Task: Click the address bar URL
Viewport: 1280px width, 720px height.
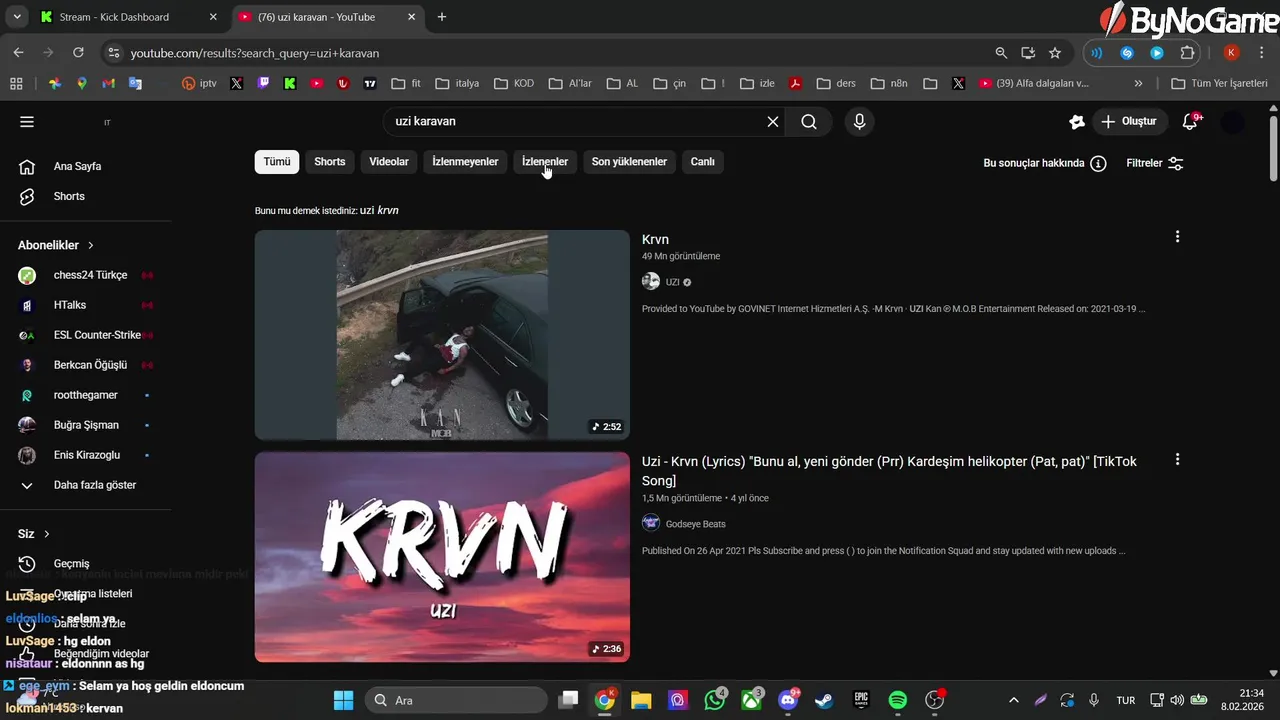Action: tap(255, 53)
